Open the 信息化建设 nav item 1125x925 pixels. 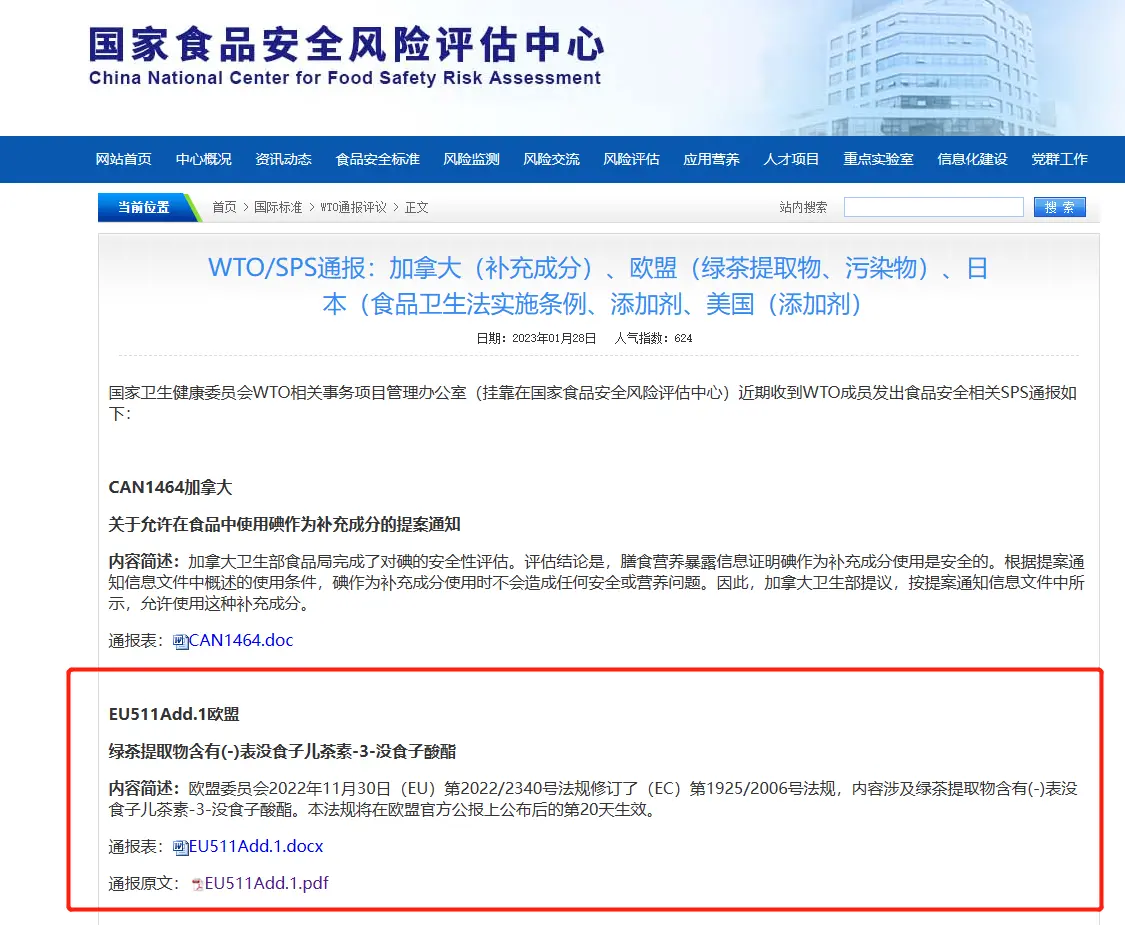tap(972, 159)
